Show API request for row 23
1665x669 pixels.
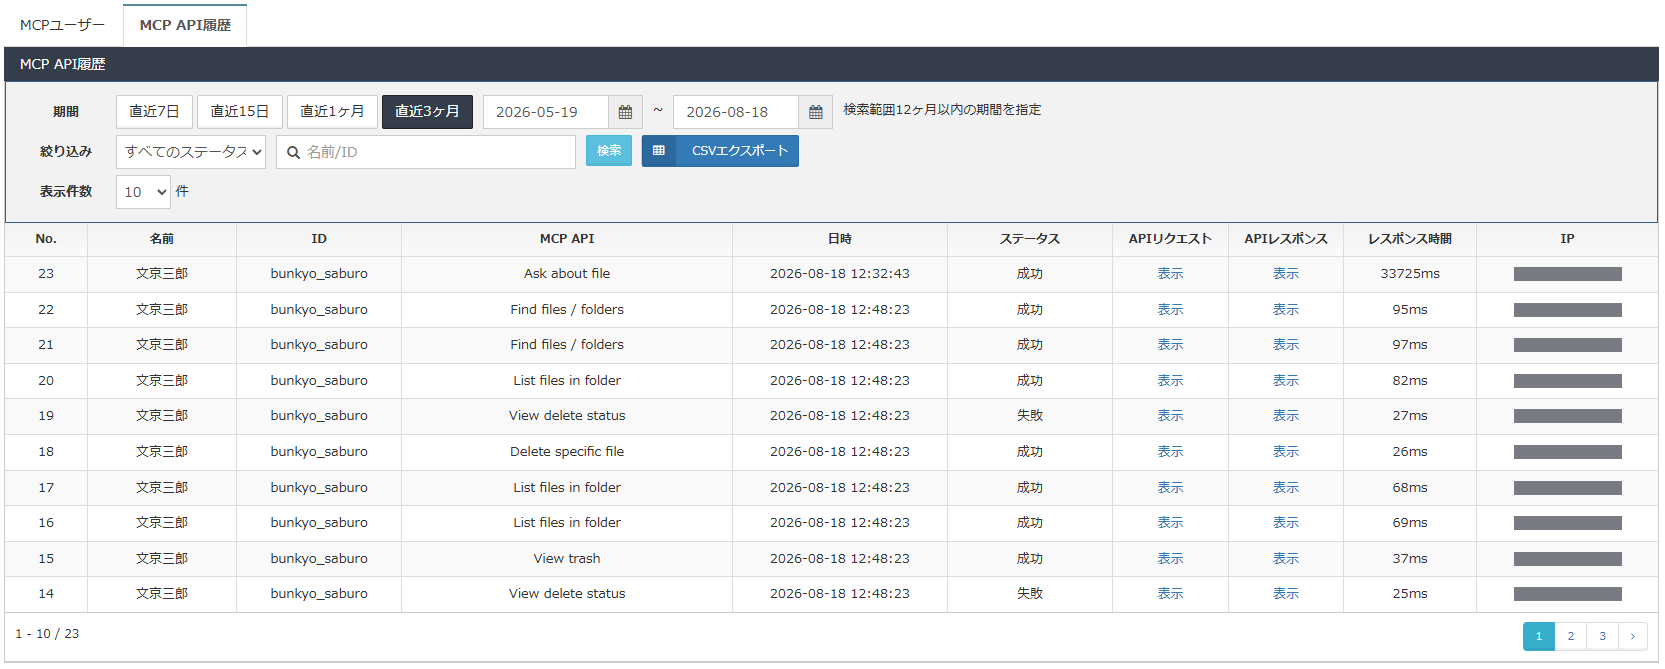(x=1170, y=274)
